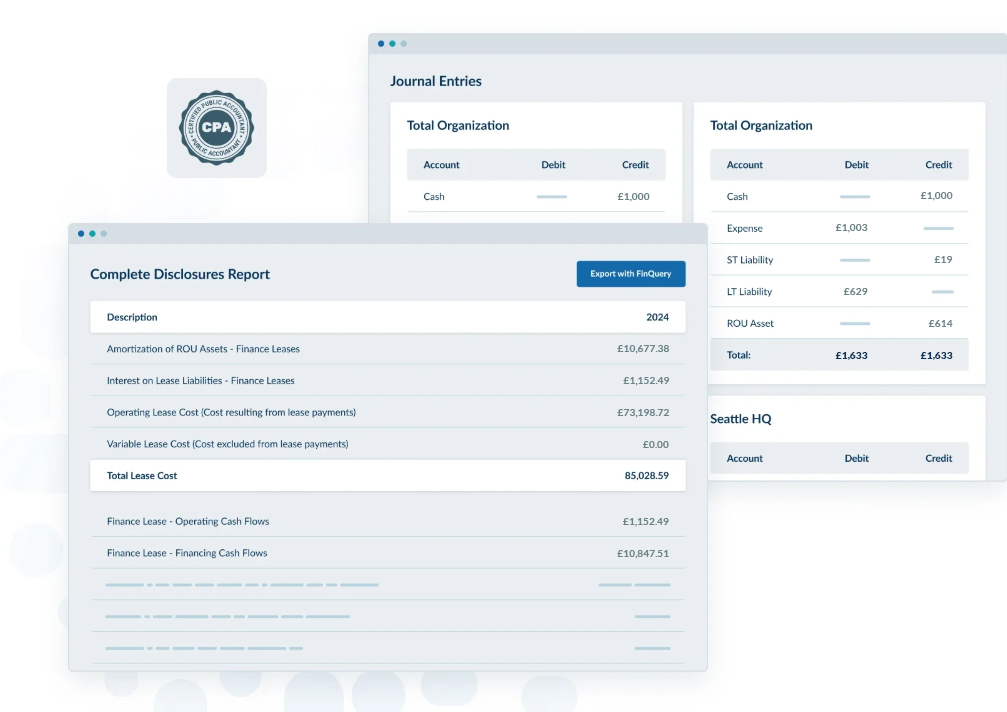Select the Total Lease Cost row
Screen dimensions: 1007x712
tap(388, 475)
